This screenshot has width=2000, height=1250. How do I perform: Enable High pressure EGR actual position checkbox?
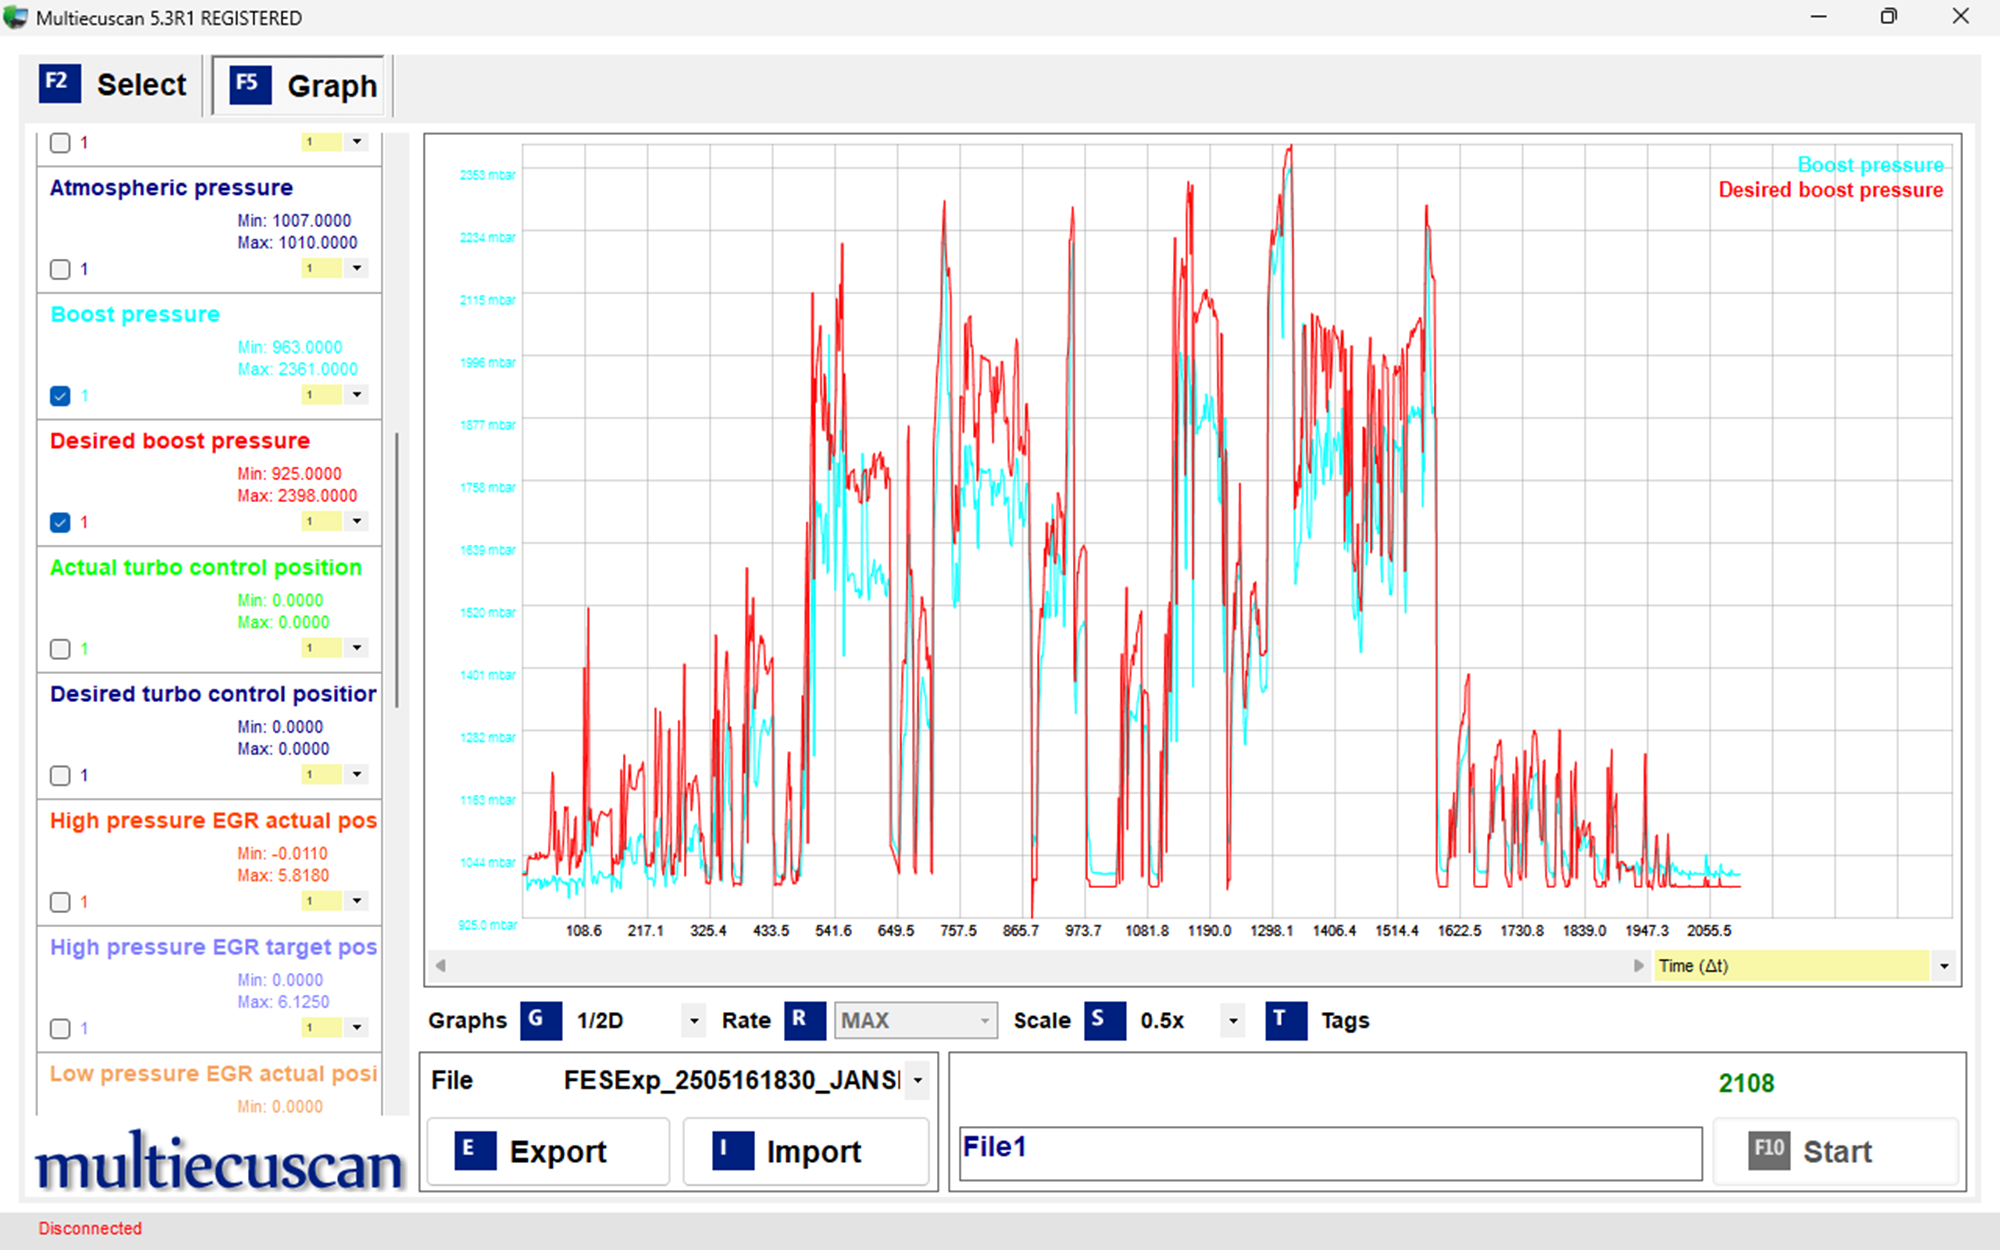[x=60, y=902]
